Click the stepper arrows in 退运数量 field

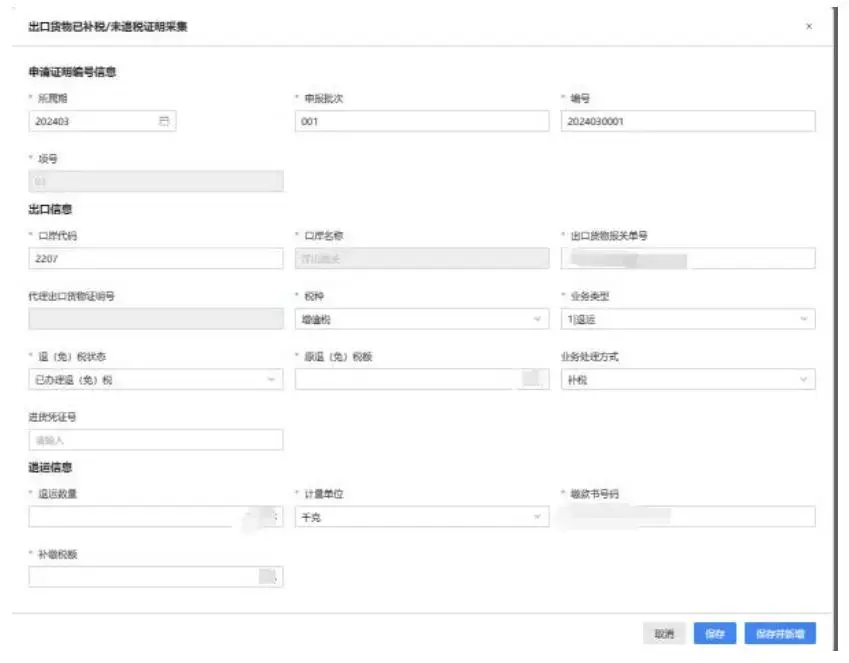pos(276,517)
